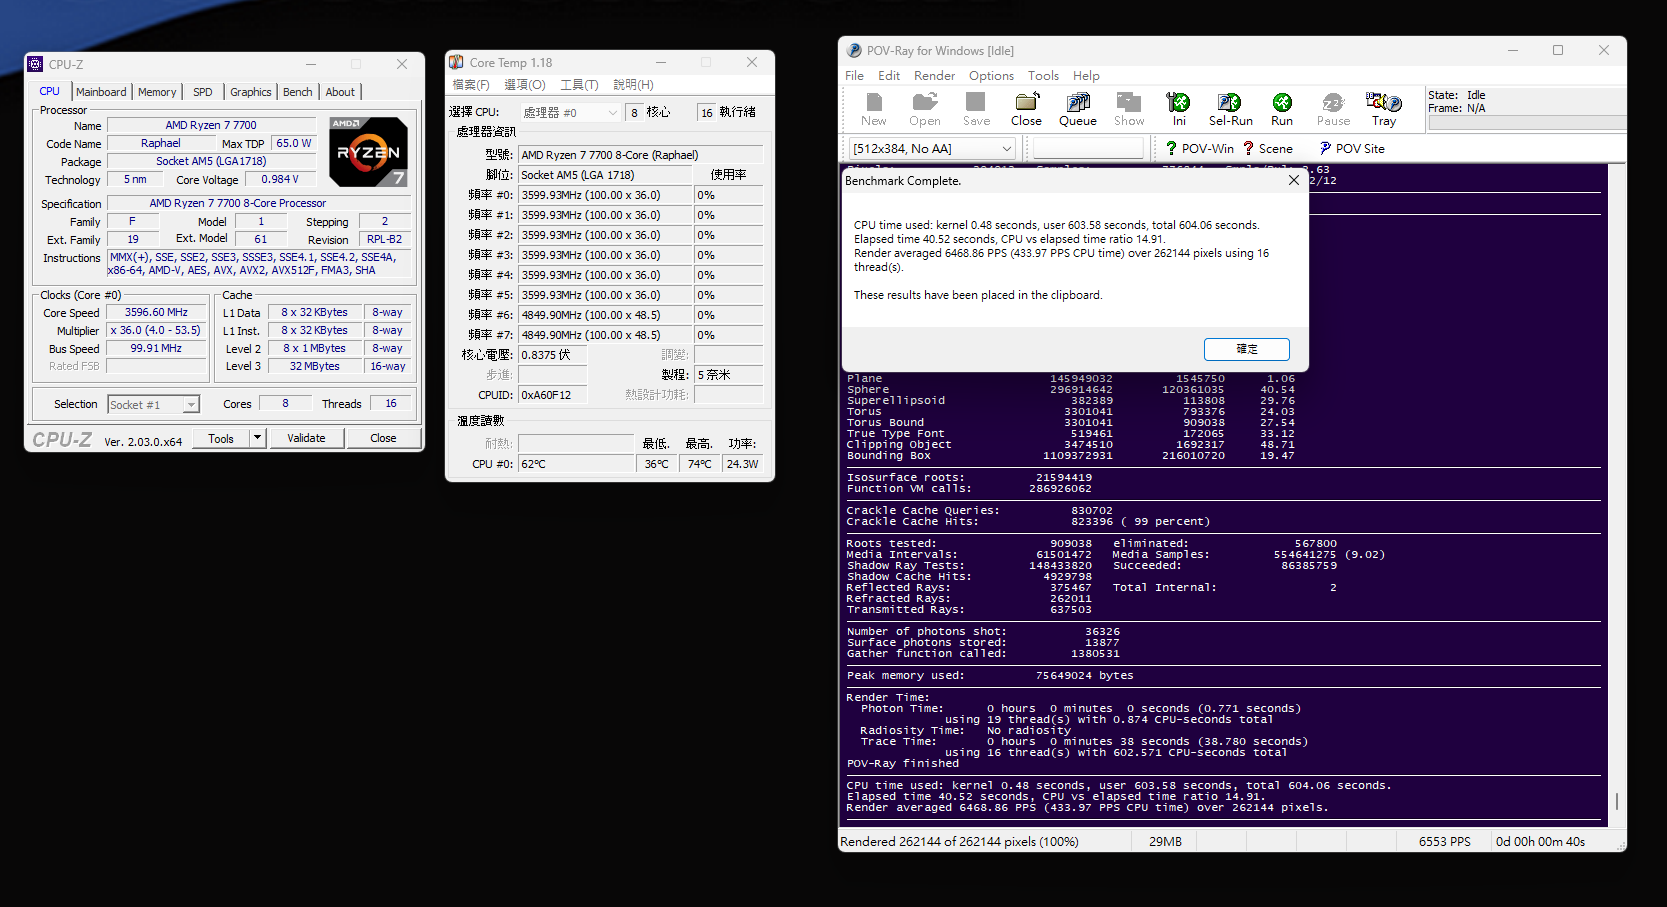The height and width of the screenshot is (907, 1667).
Task: Click the 6553 PPS status bar entry
Action: click(x=1444, y=841)
